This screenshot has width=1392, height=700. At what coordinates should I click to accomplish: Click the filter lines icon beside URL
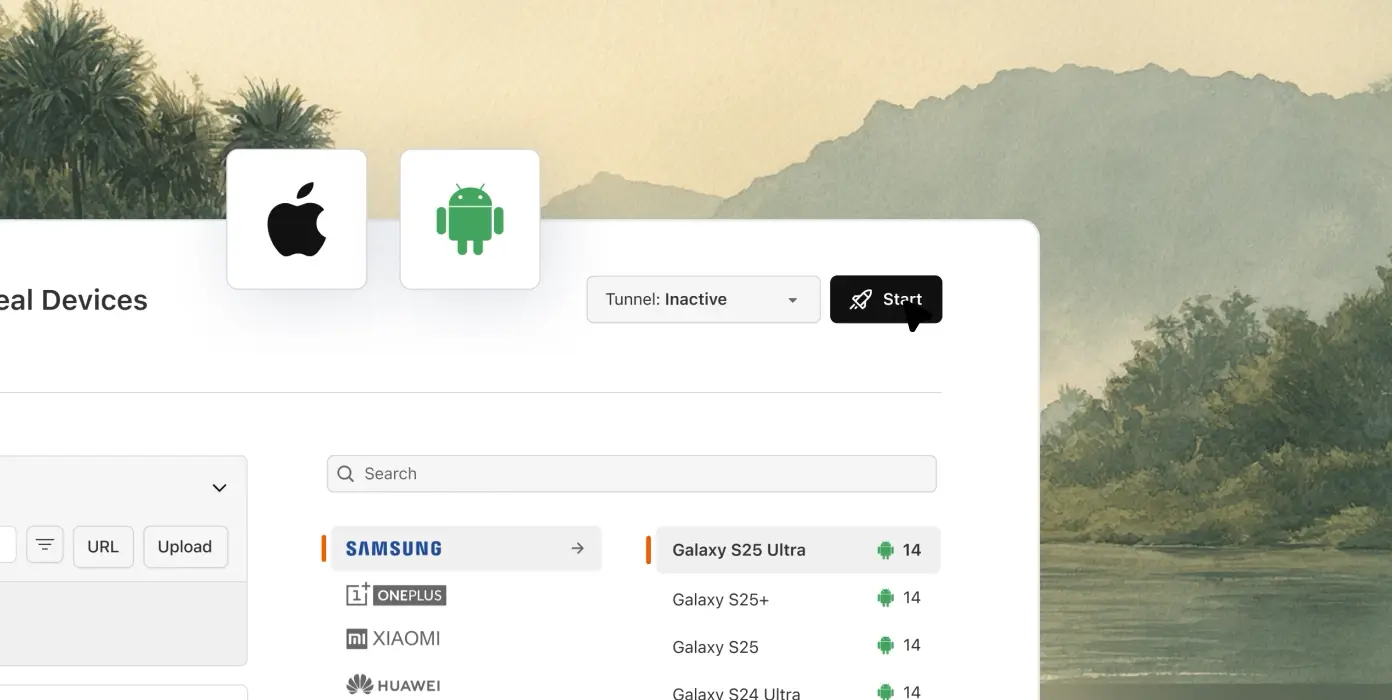point(45,545)
